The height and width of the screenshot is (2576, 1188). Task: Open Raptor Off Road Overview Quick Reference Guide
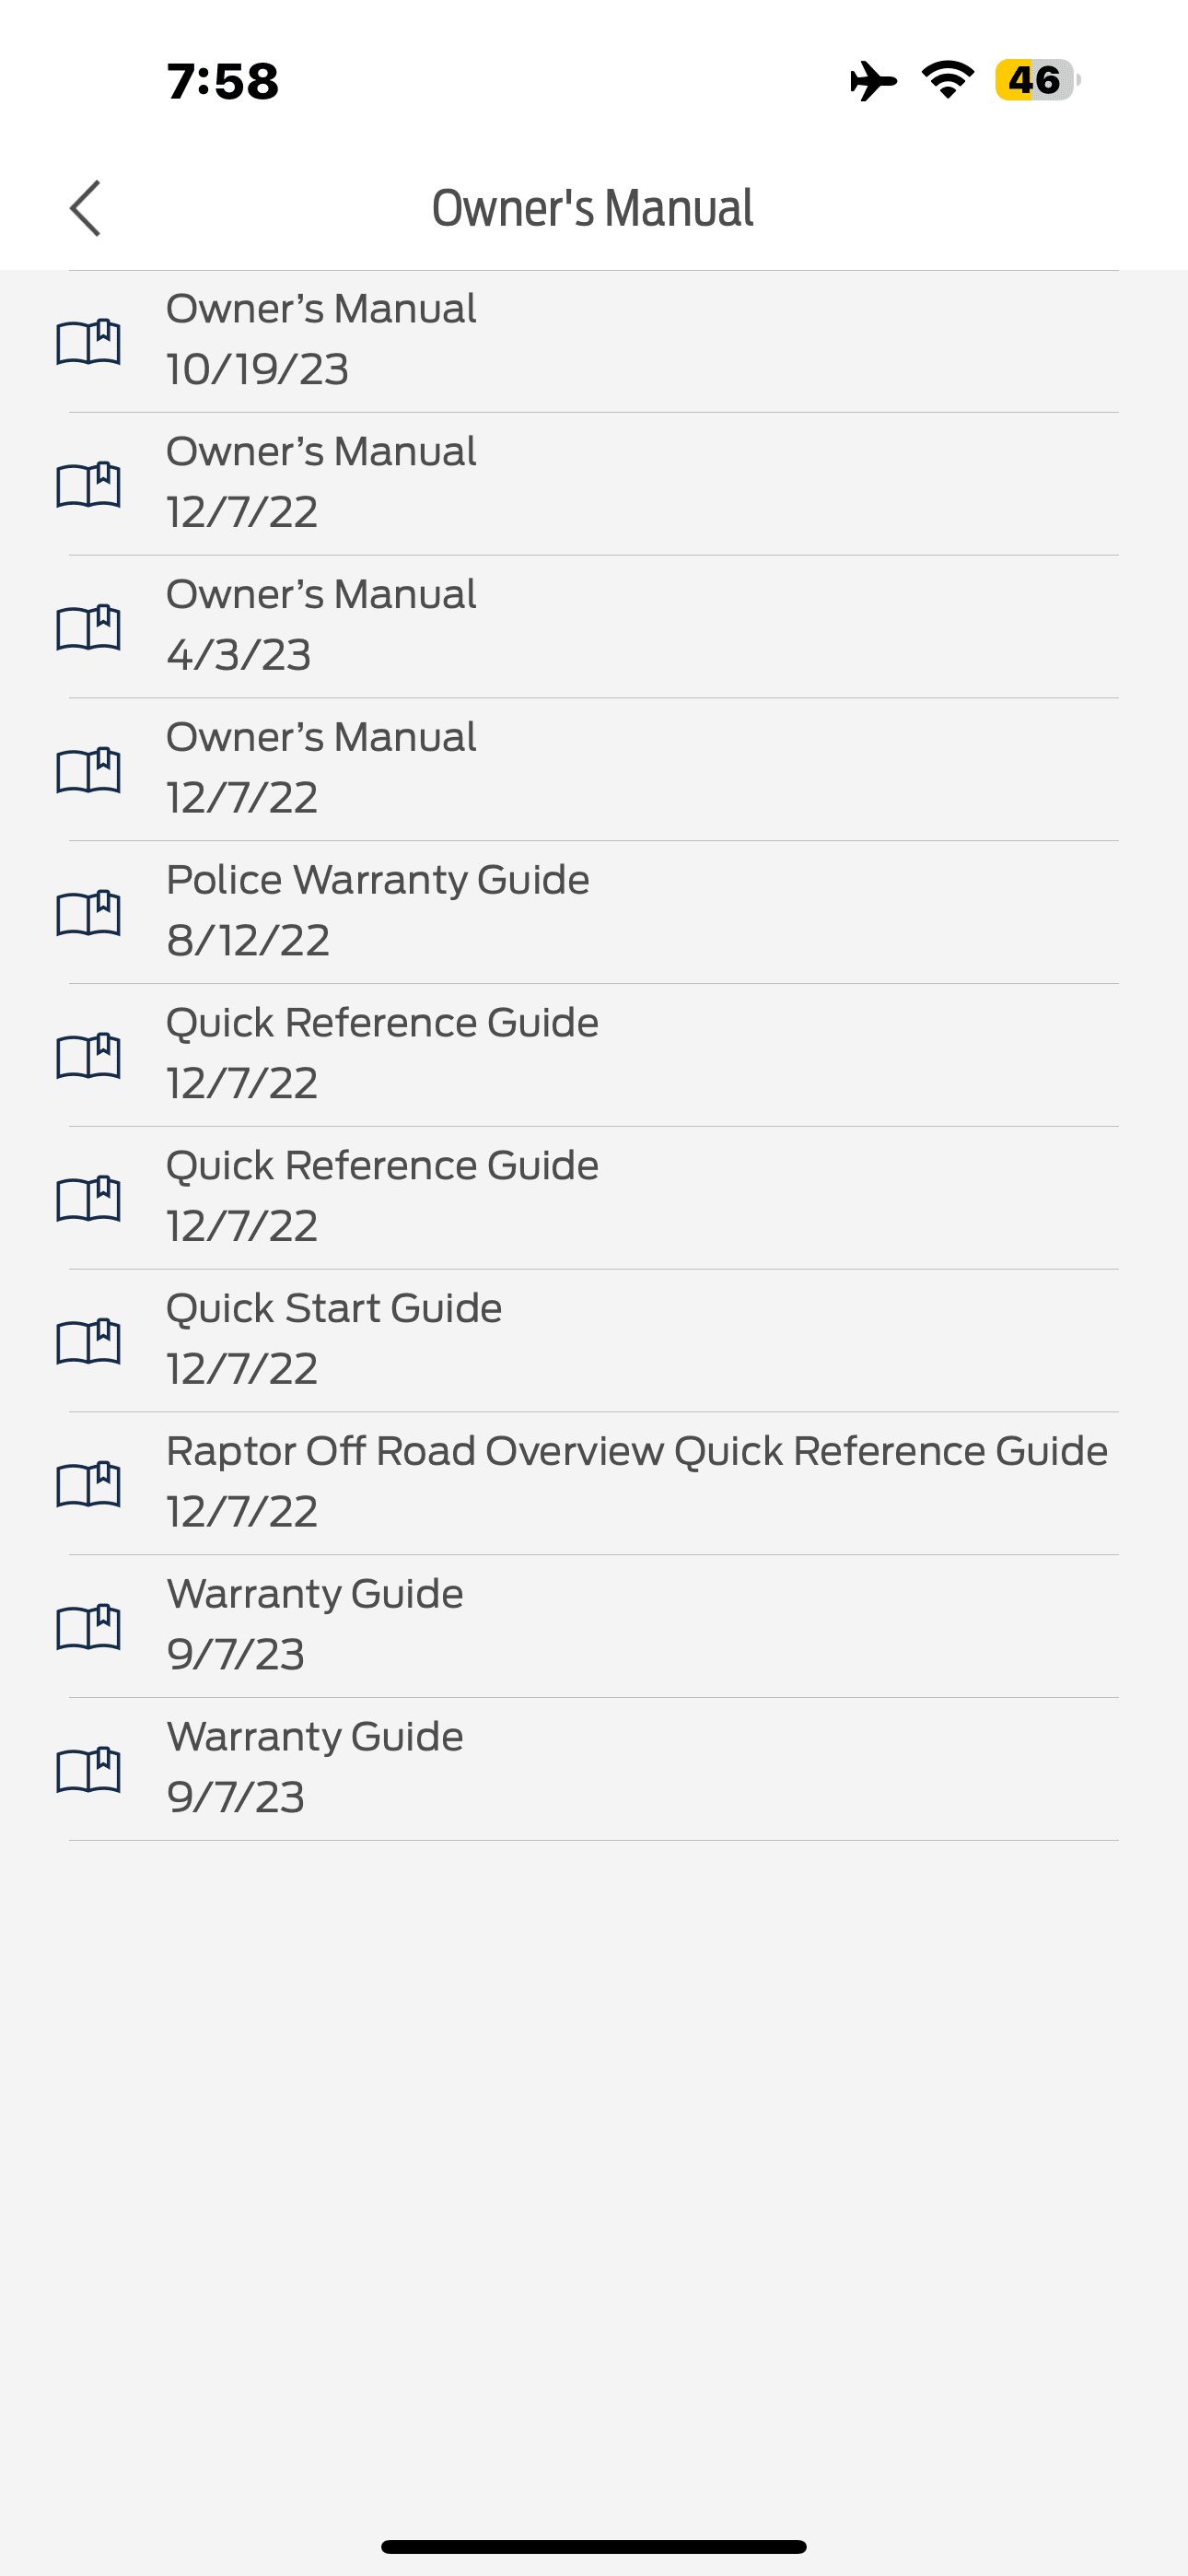[636, 1483]
